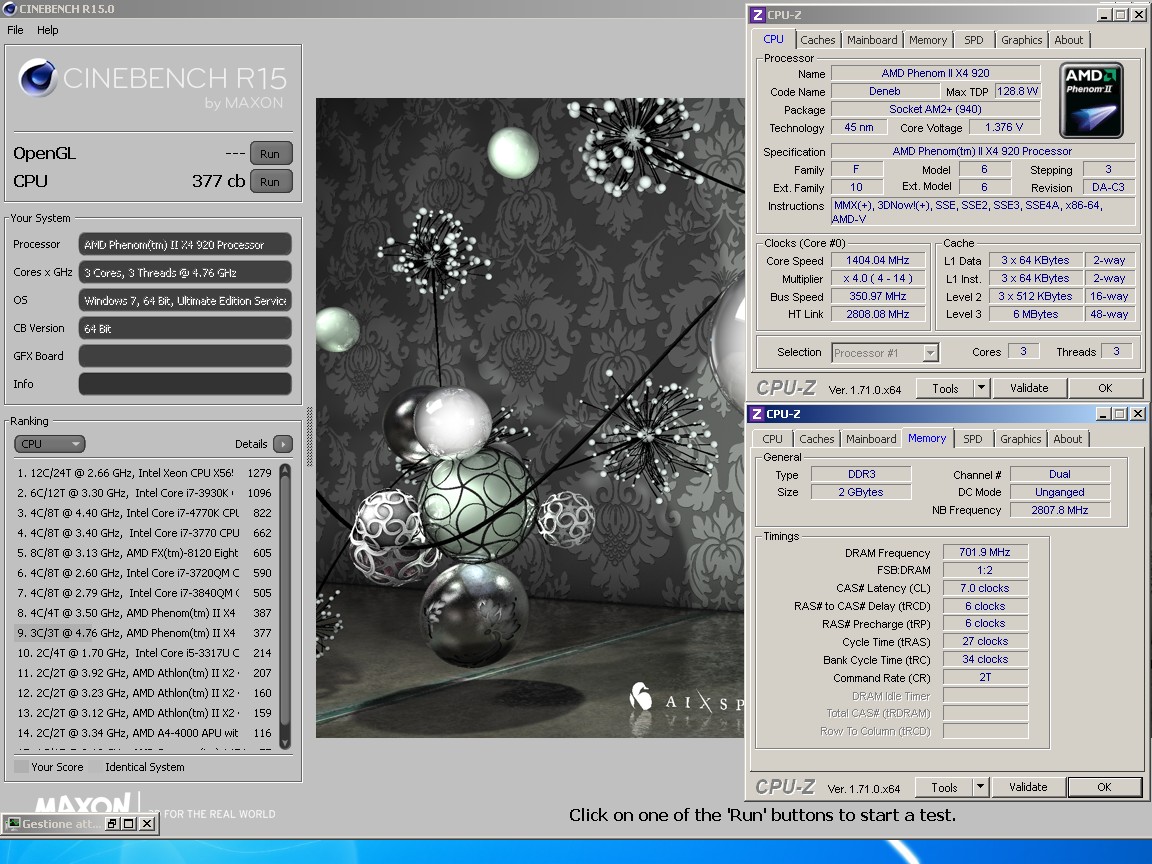The width and height of the screenshot is (1152, 864).
Task: Click the empty Info field
Action: (x=185, y=384)
